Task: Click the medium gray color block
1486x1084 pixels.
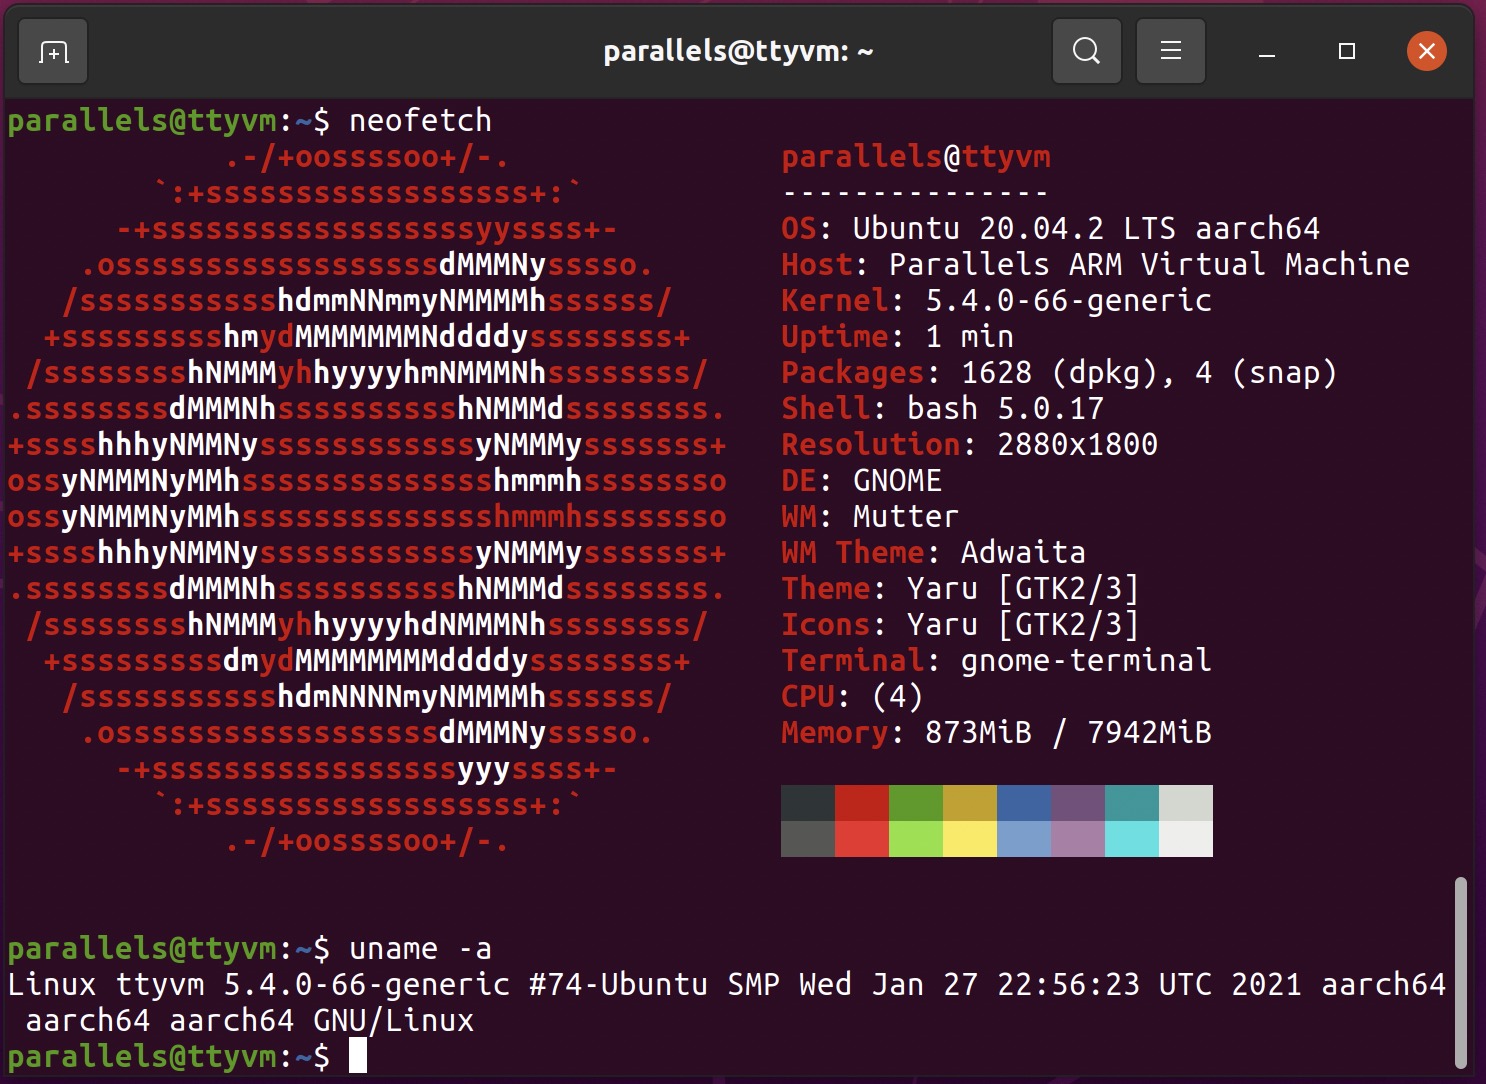Action: tap(808, 839)
